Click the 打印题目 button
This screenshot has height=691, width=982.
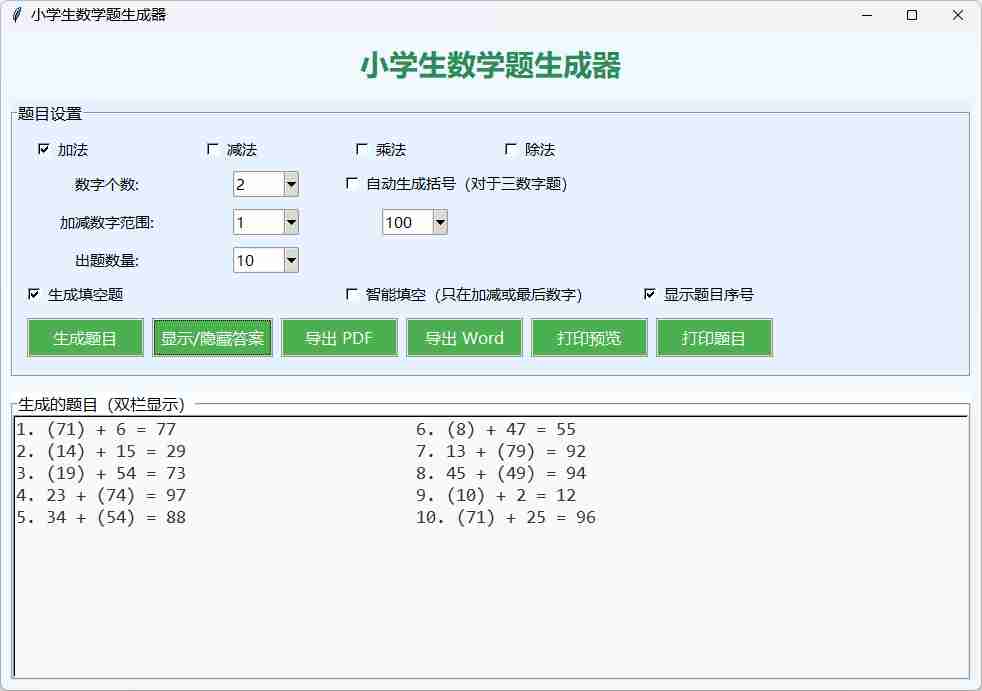click(714, 338)
